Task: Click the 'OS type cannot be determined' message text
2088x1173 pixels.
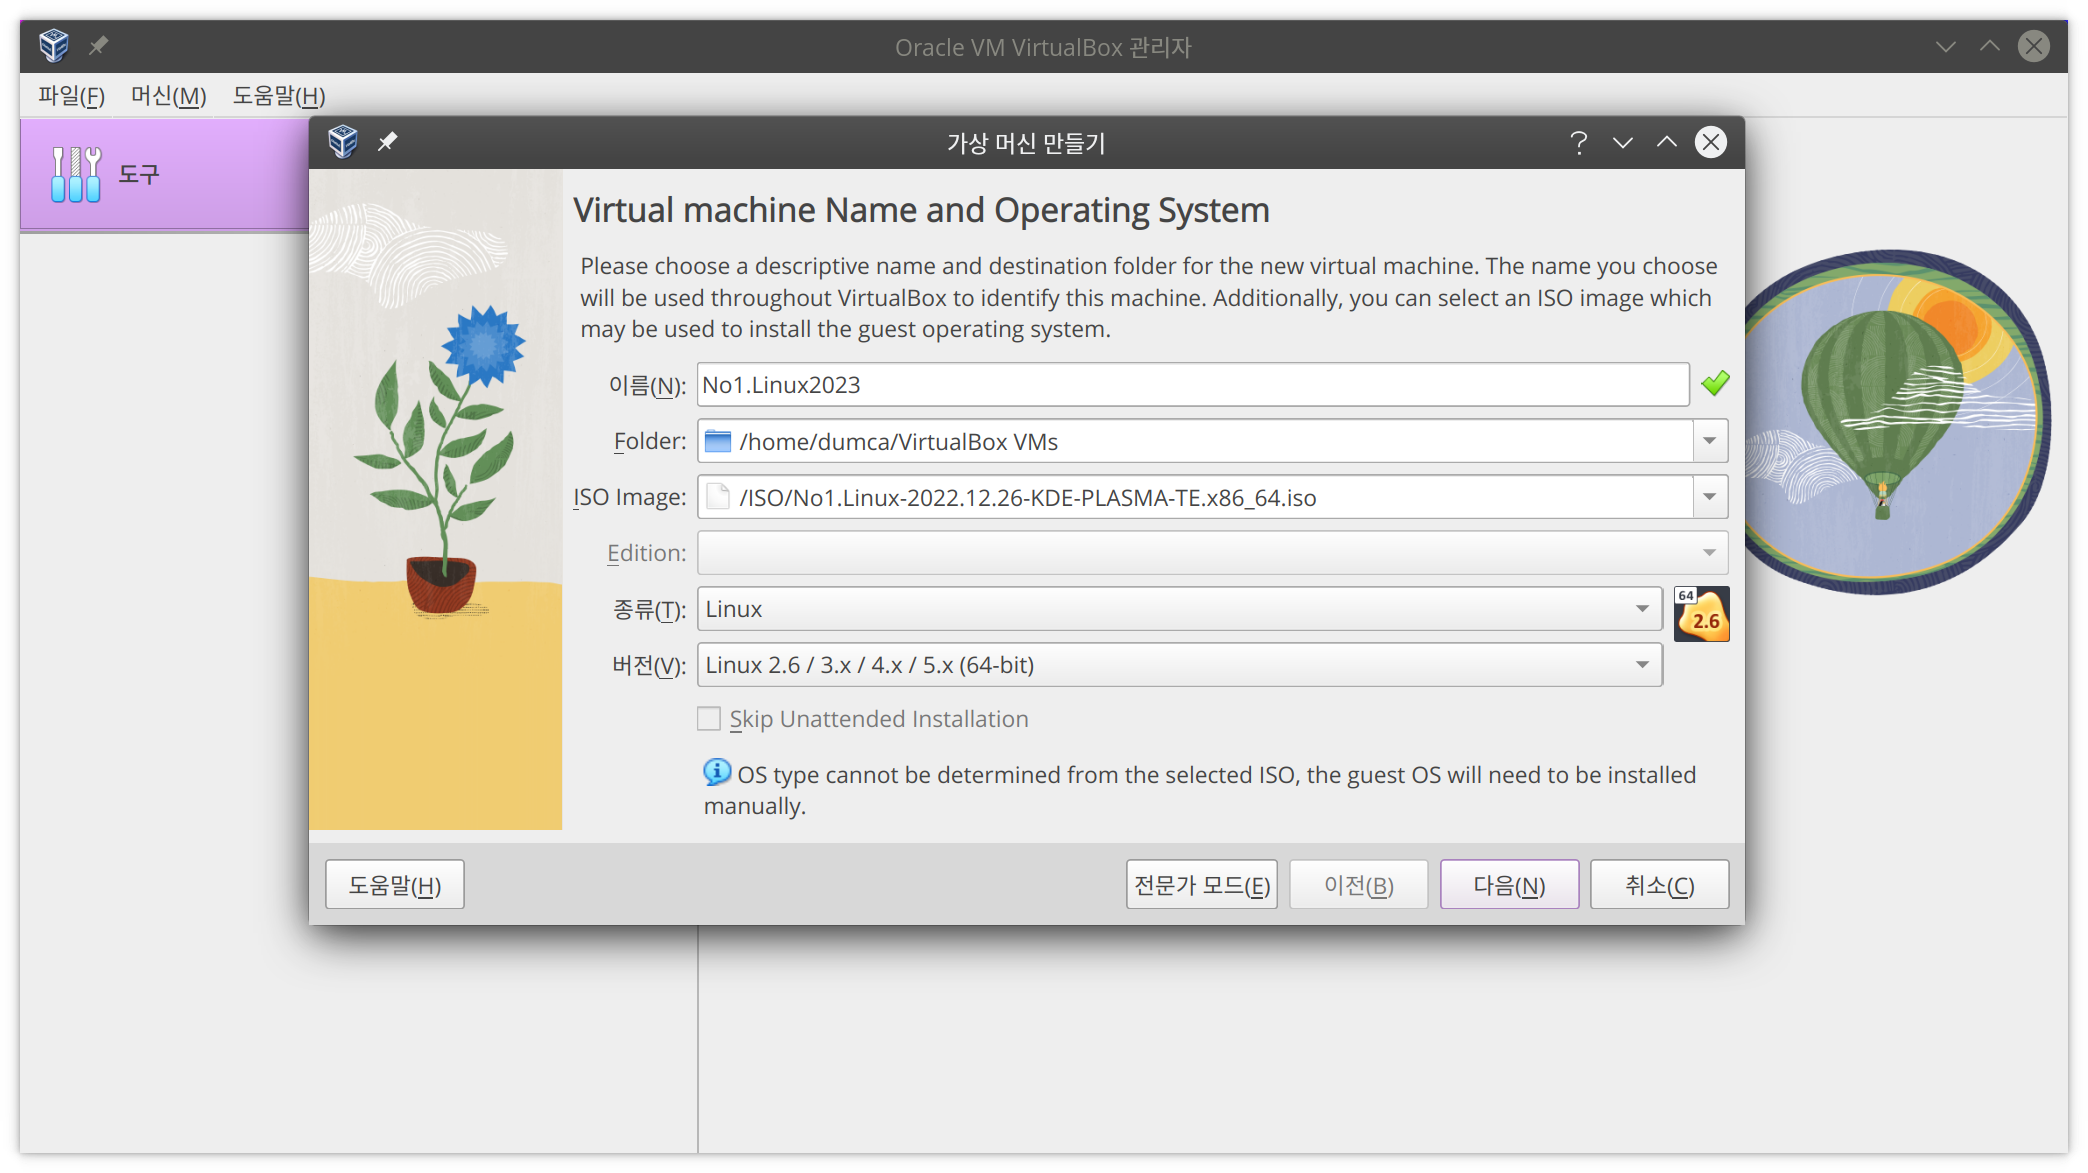Action: click(1200, 790)
